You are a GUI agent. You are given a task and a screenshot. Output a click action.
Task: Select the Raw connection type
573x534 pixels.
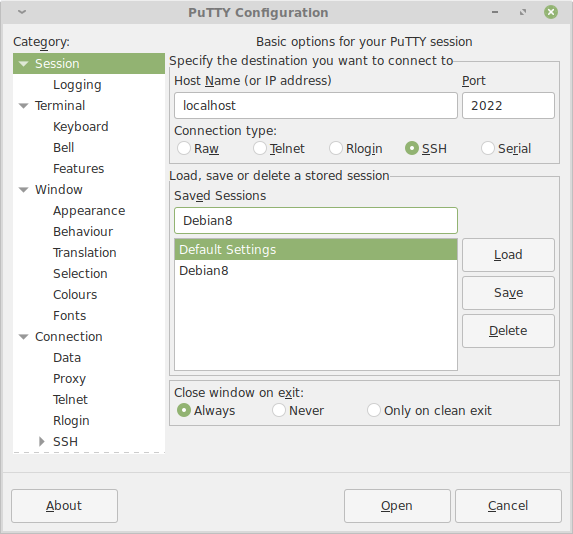pyautogui.click(x=183, y=148)
